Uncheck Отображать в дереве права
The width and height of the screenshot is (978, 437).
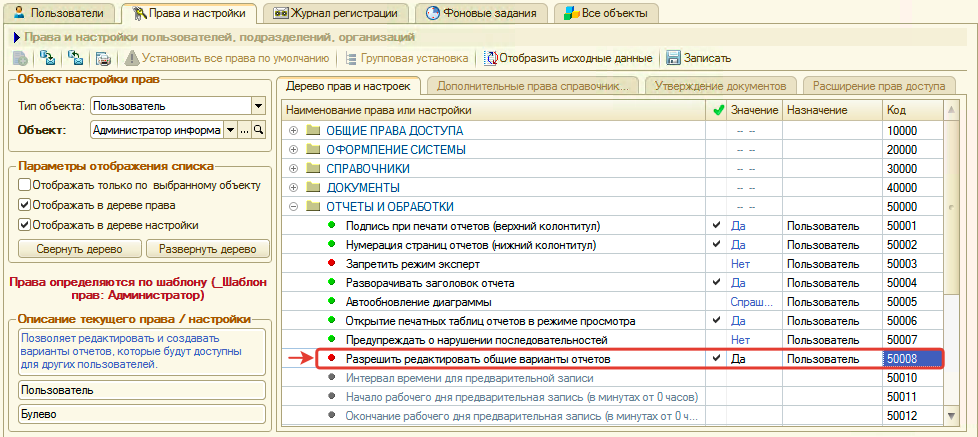point(25,205)
